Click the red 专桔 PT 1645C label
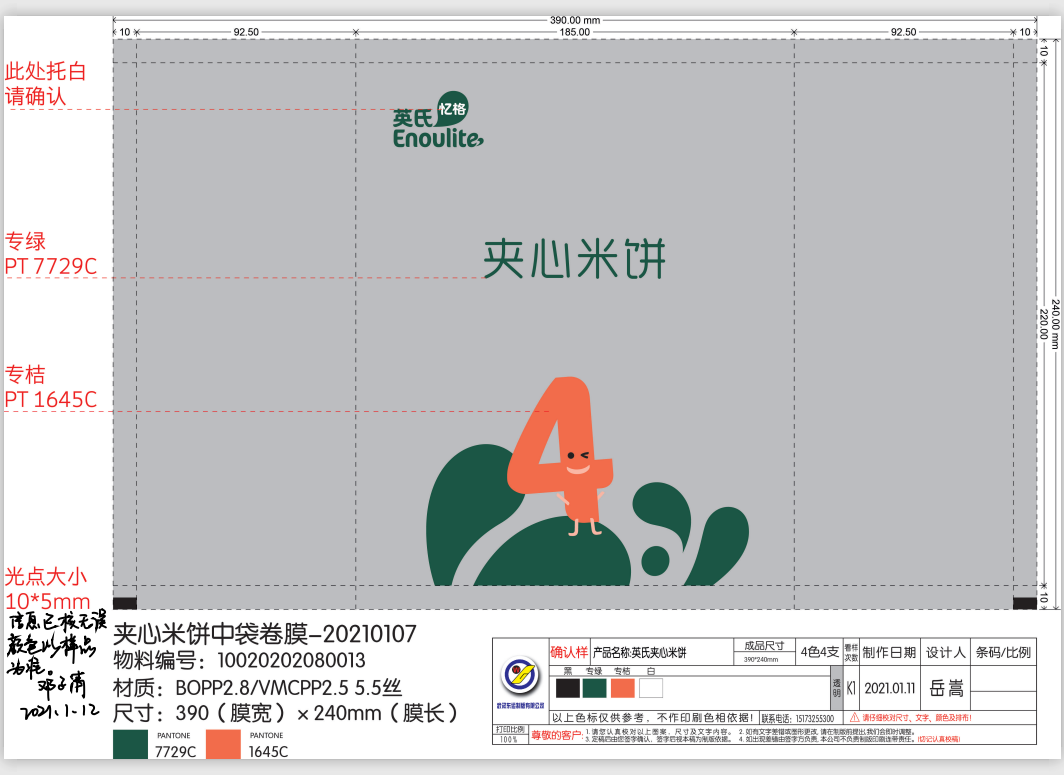This screenshot has height=775, width=1064. click(x=51, y=387)
